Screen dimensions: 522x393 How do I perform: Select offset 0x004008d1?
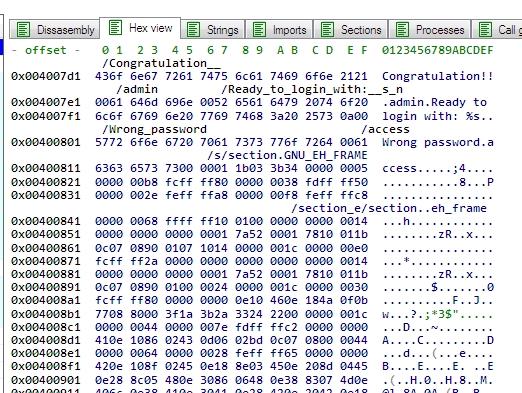[x=46, y=340]
